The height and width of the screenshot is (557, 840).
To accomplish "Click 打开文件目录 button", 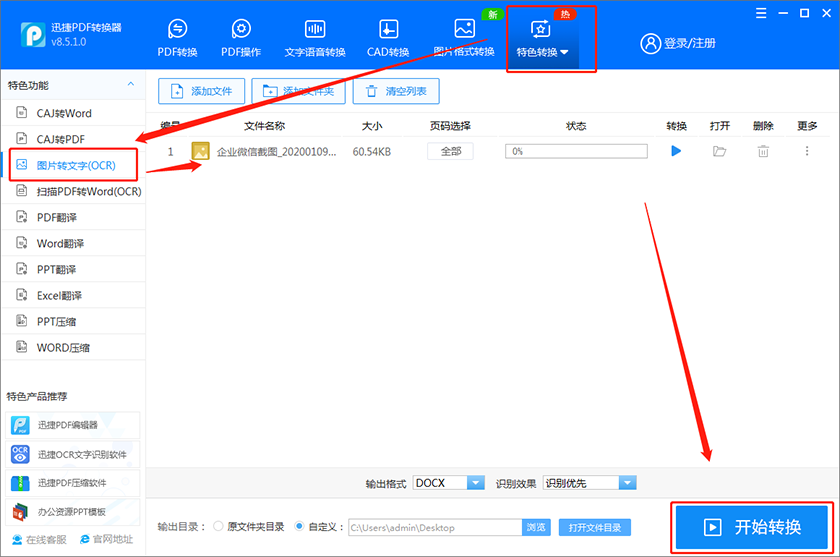I will (x=595, y=528).
